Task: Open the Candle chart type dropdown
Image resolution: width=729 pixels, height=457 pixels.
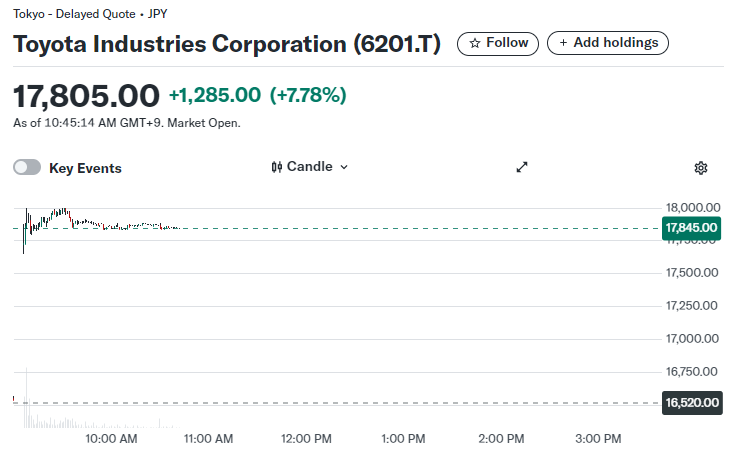Action: pyautogui.click(x=309, y=167)
